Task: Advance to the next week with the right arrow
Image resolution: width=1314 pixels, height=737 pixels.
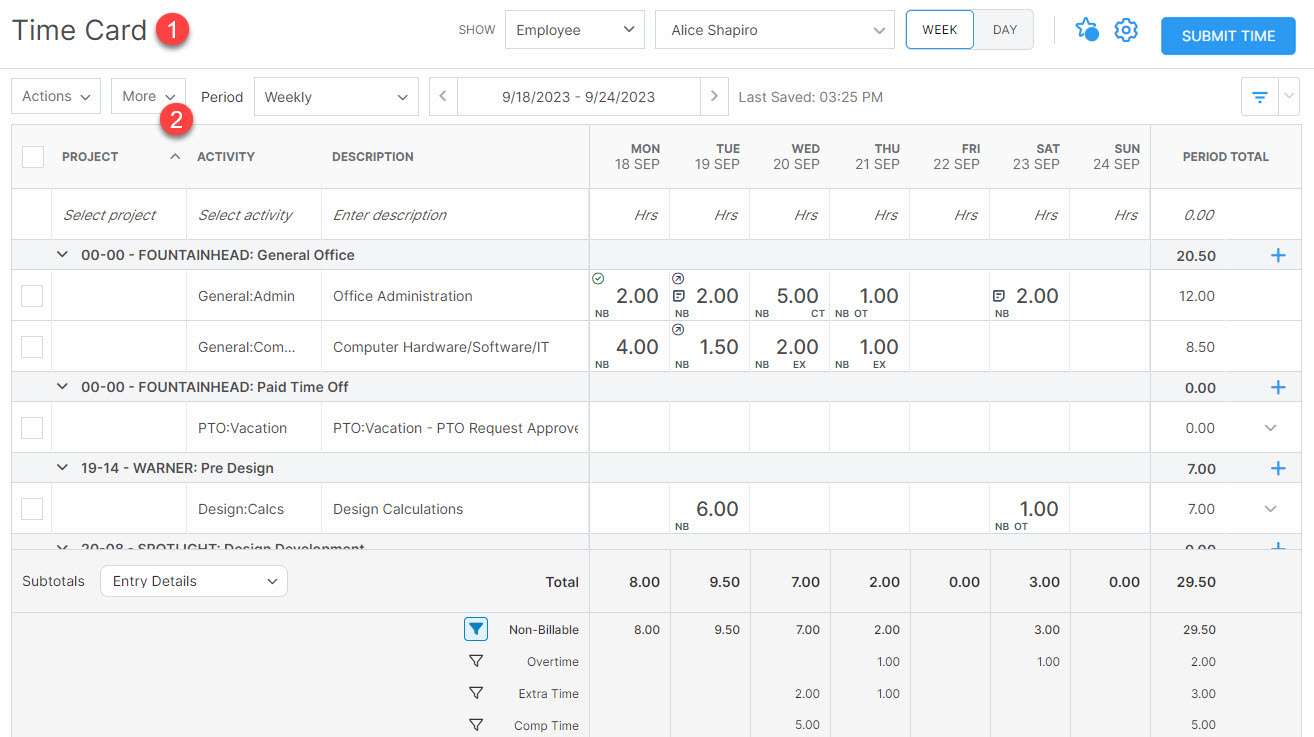Action: click(x=714, y=96)
